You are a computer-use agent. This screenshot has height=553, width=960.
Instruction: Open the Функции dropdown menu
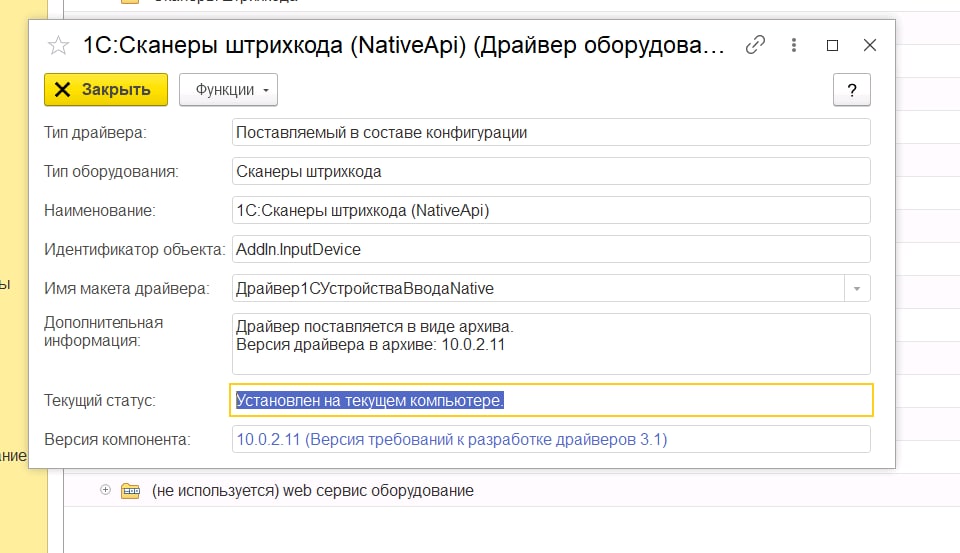click(x=228, y=90)
